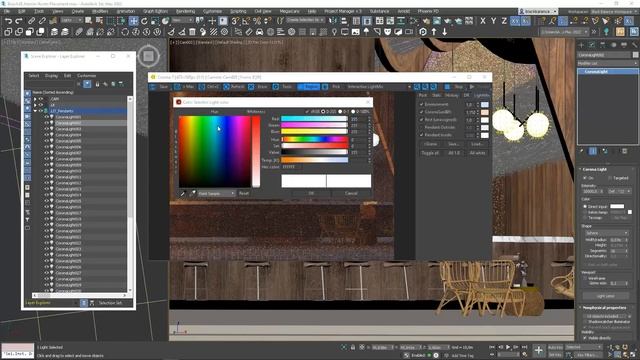Select the Move transform tool
The image size is (640, 360).
coord(133,21)
